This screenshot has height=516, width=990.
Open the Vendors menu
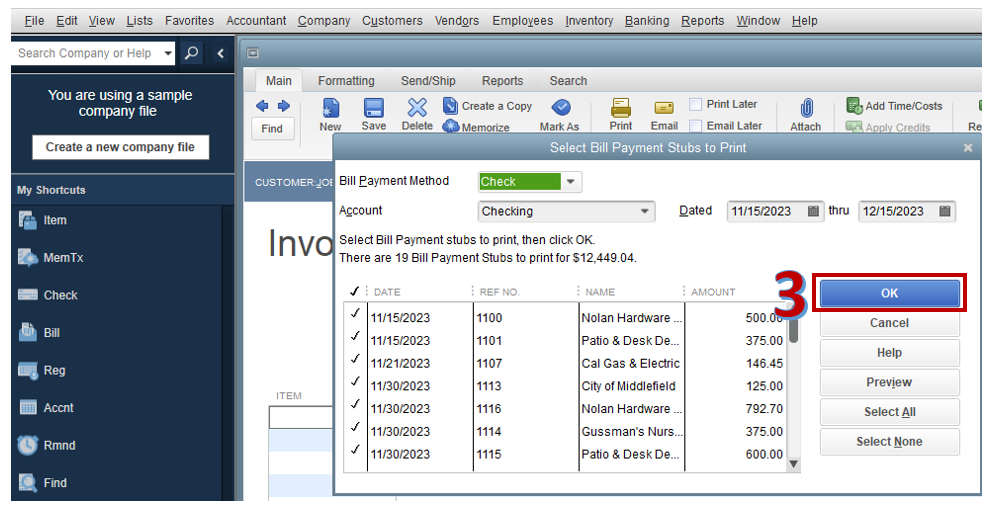pos(456,21)
